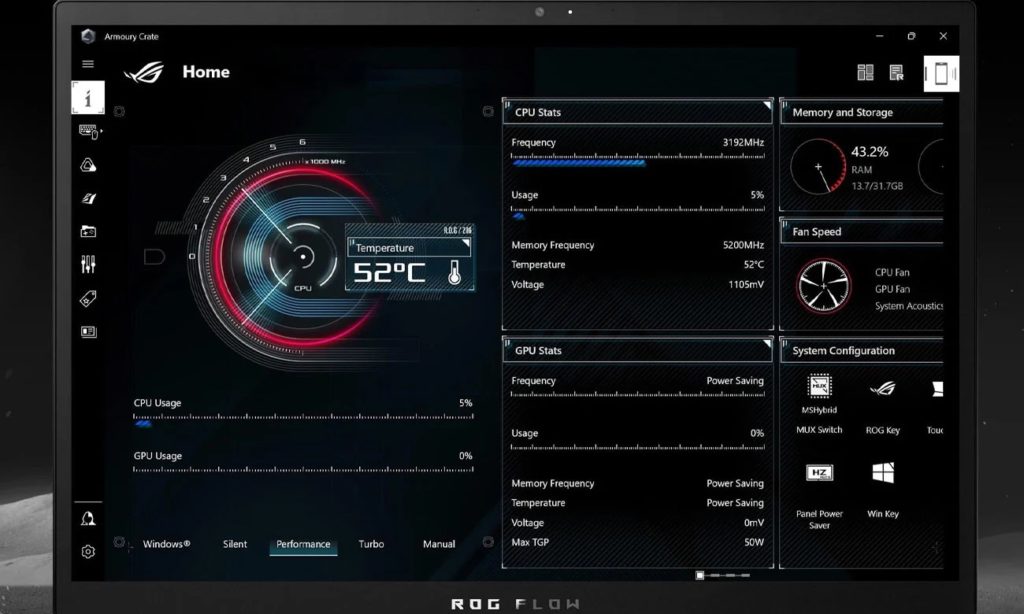Click the 13.7/31.7GB memory text
Screen dimensions: 1024x614
coord(877,186)
